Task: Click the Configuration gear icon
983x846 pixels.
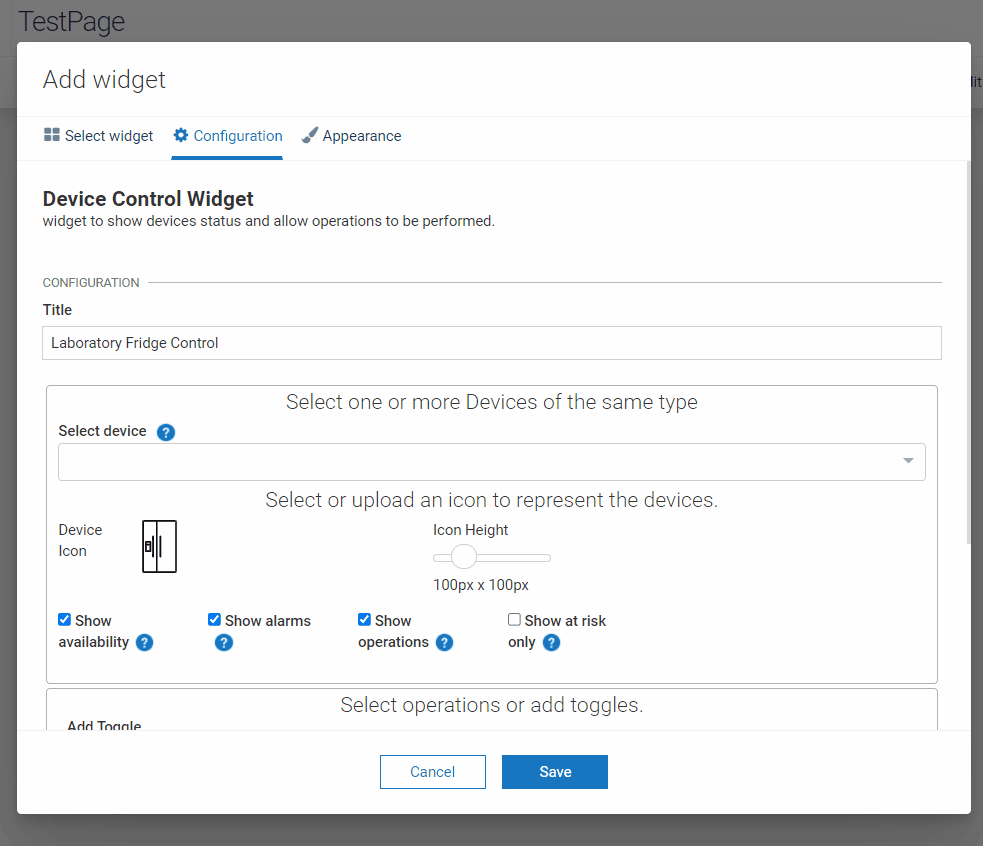Action: coord(181,135)
